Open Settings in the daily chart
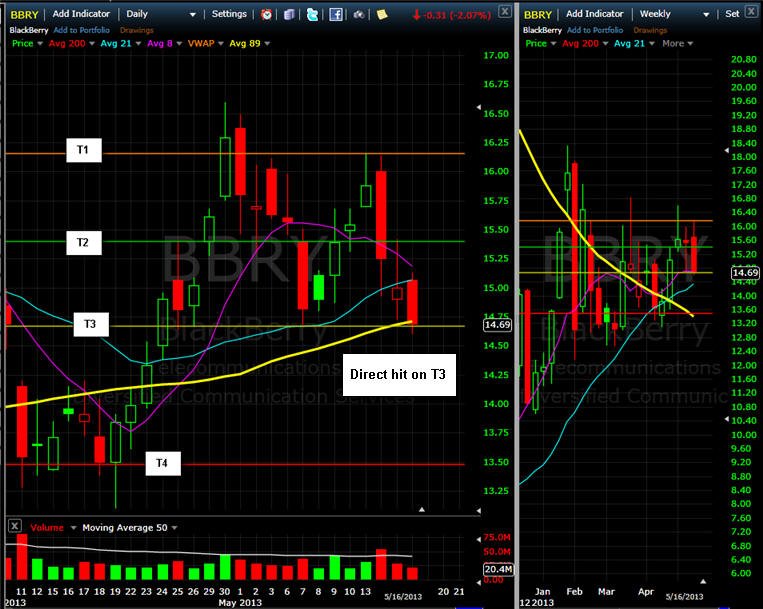This screenshot has height=609, width=763. [x=229, y=14]
